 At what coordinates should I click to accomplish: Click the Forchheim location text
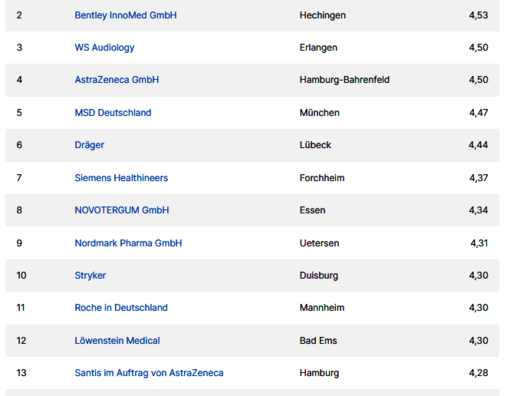click(x=322, y=178)
